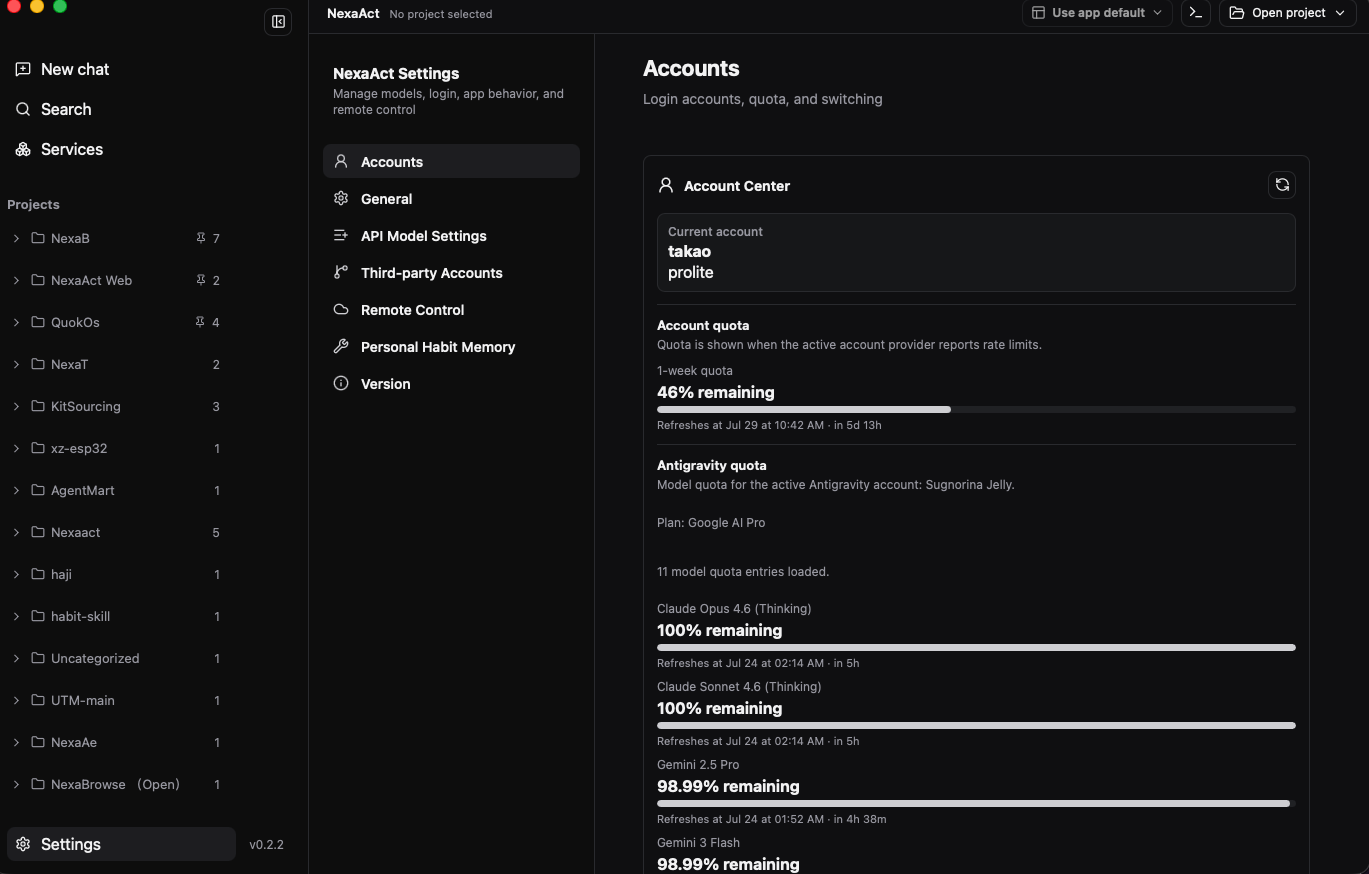The image size is (1369, 874).
Task: Click the pin icon on NexaB project
Action: click(201, 238)
